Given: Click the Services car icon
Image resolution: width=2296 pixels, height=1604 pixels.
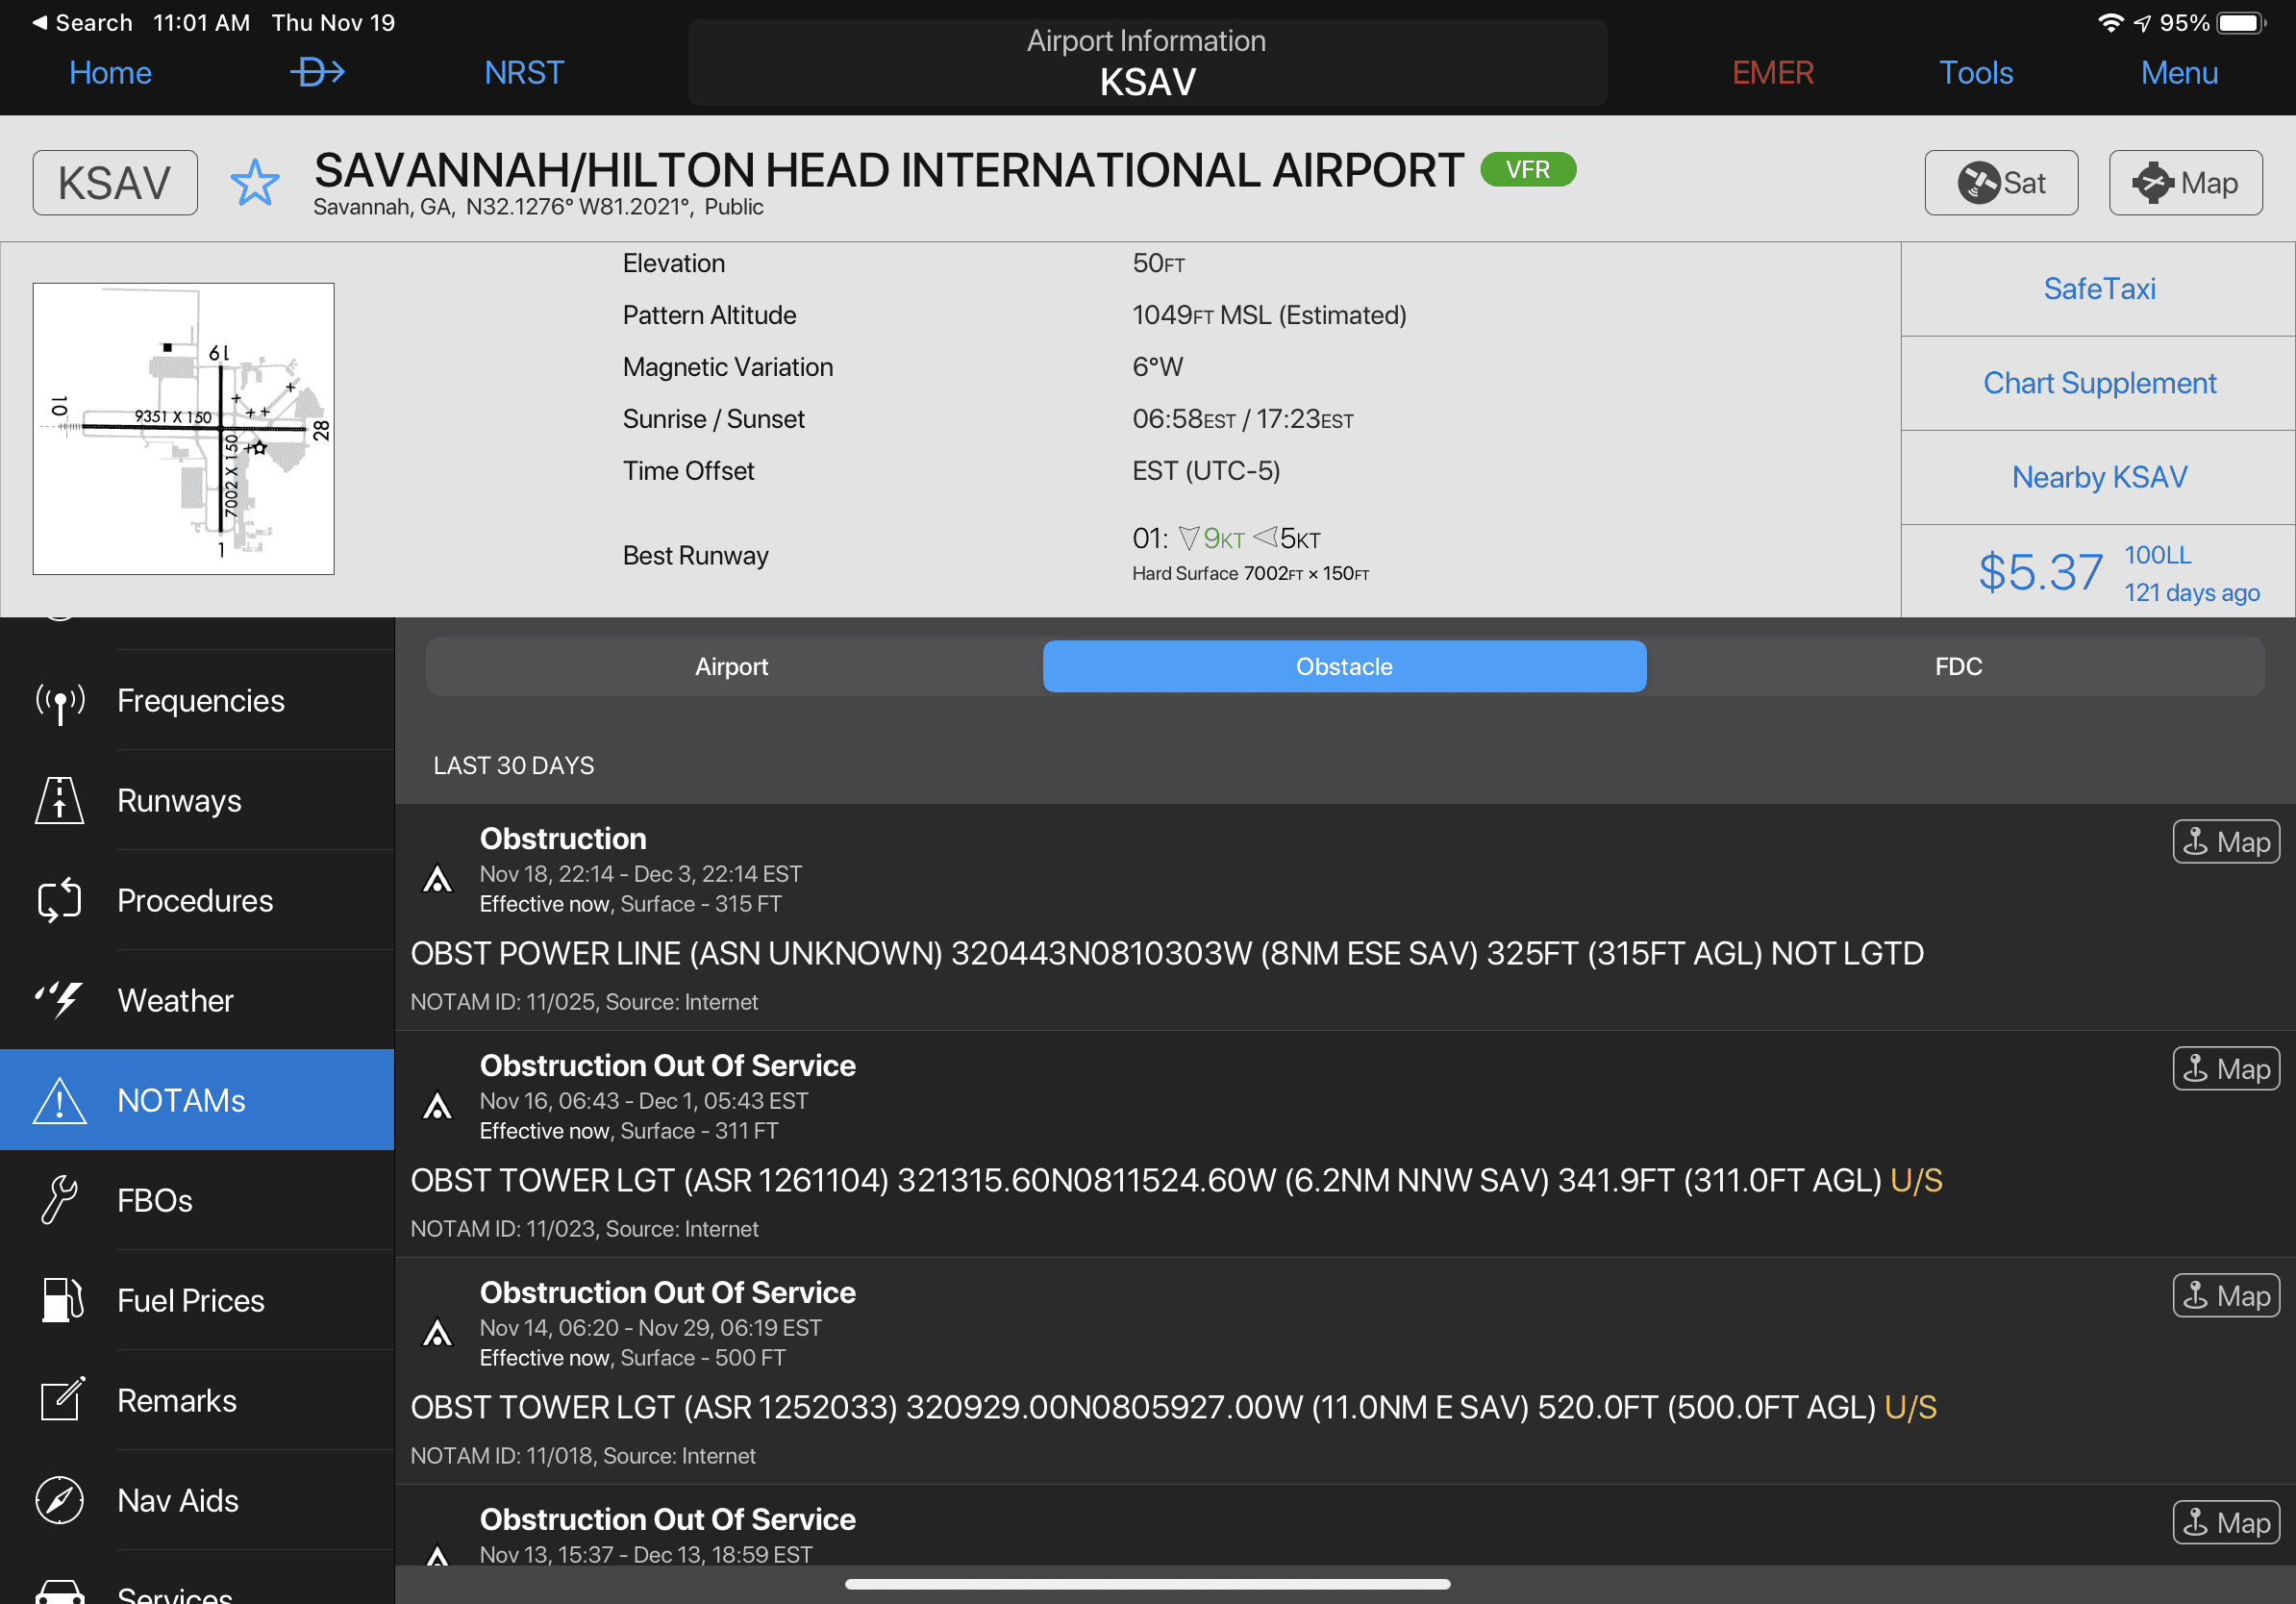Looking at the screenshot, I should tap(60, 1592).
